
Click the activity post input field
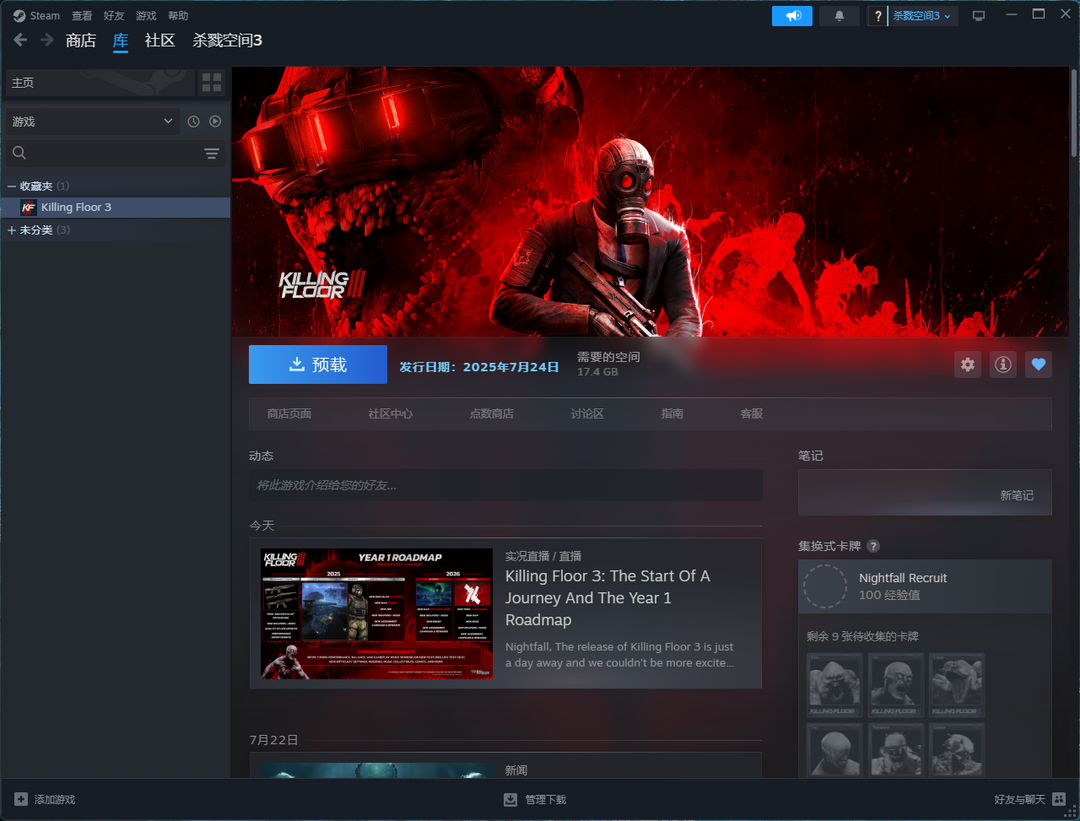click(x=506, y=485)
